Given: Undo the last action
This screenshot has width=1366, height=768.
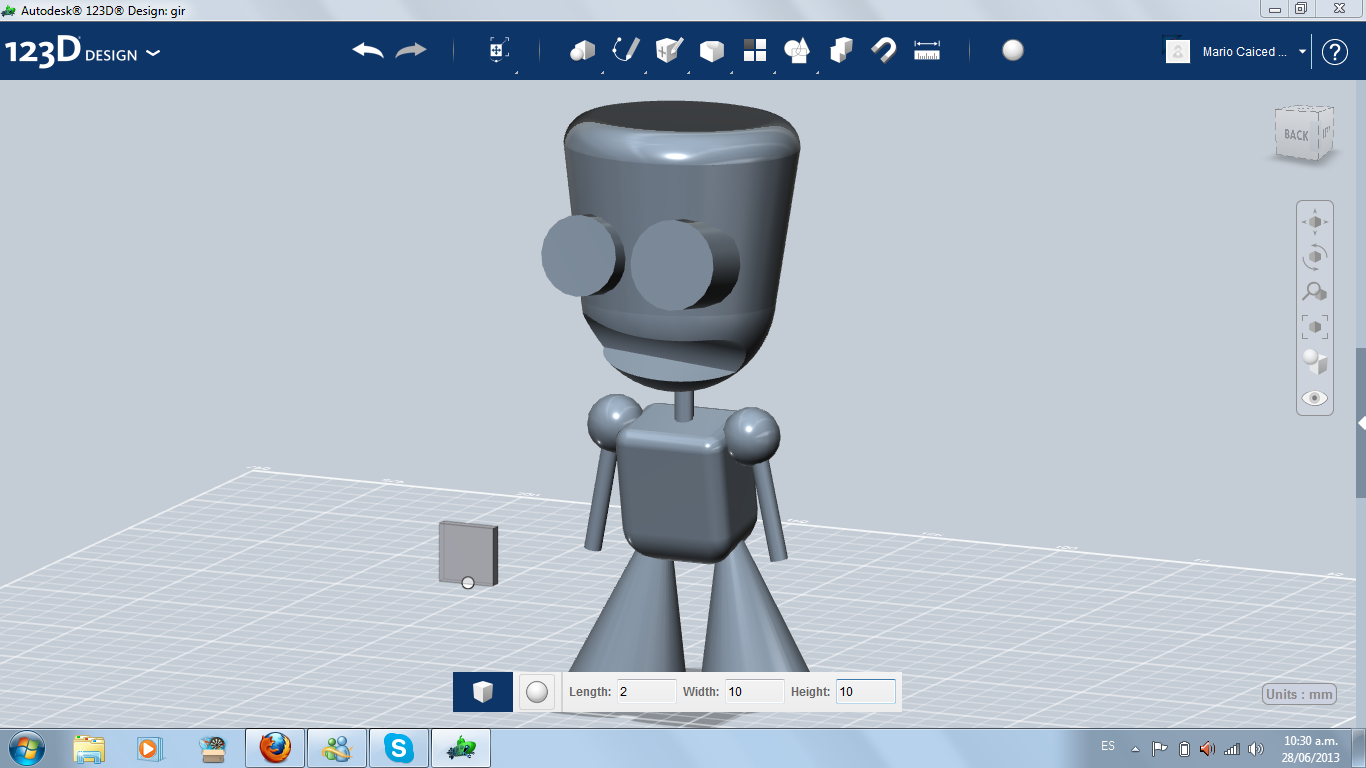Looking at the screenshot, I should click(368, 51).
